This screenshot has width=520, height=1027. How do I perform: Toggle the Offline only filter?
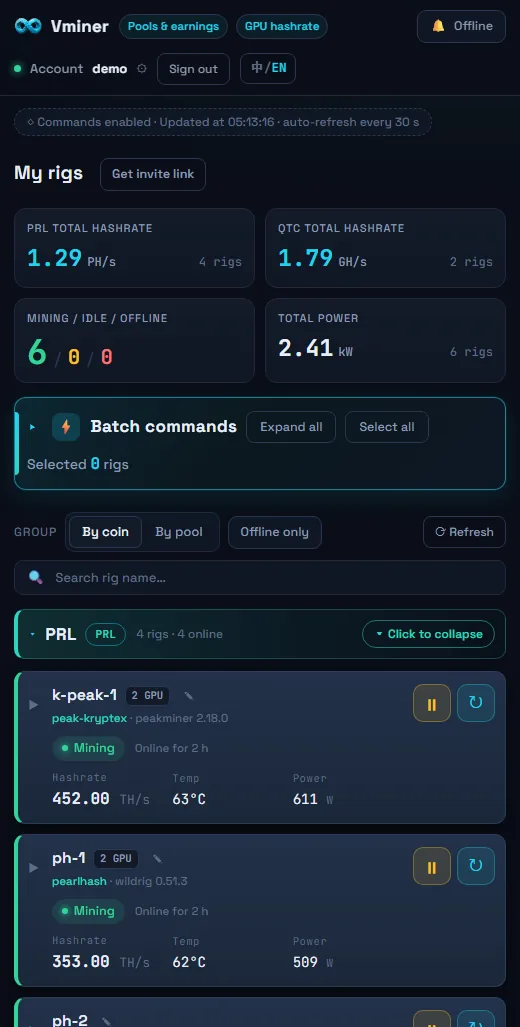(274, 532)
